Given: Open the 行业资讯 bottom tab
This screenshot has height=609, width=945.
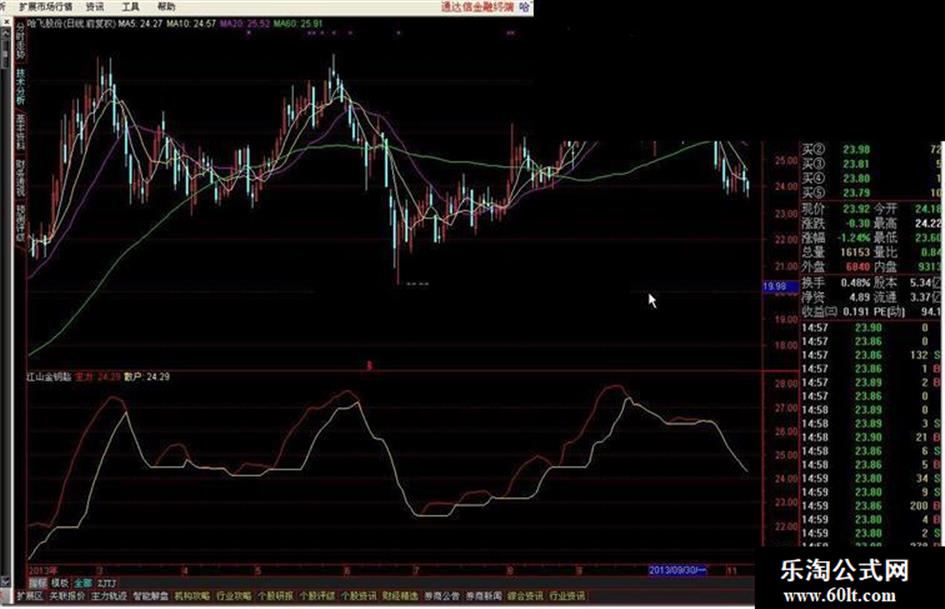Looking at the screenshot, I should 567,596.
